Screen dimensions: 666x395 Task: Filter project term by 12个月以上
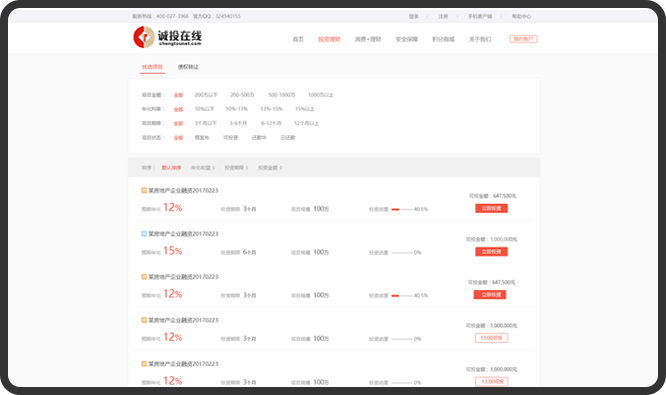(x=307, y=123)
